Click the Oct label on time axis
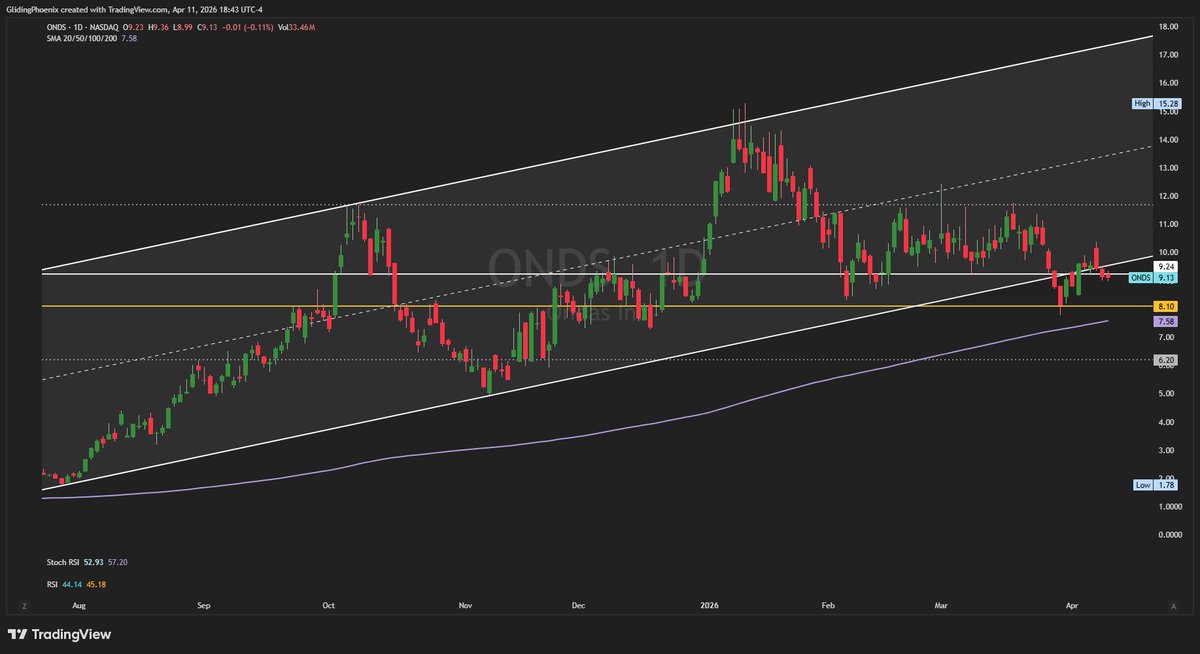The width and height of the screenshot is (1200, 654). (x=330, y=606)
